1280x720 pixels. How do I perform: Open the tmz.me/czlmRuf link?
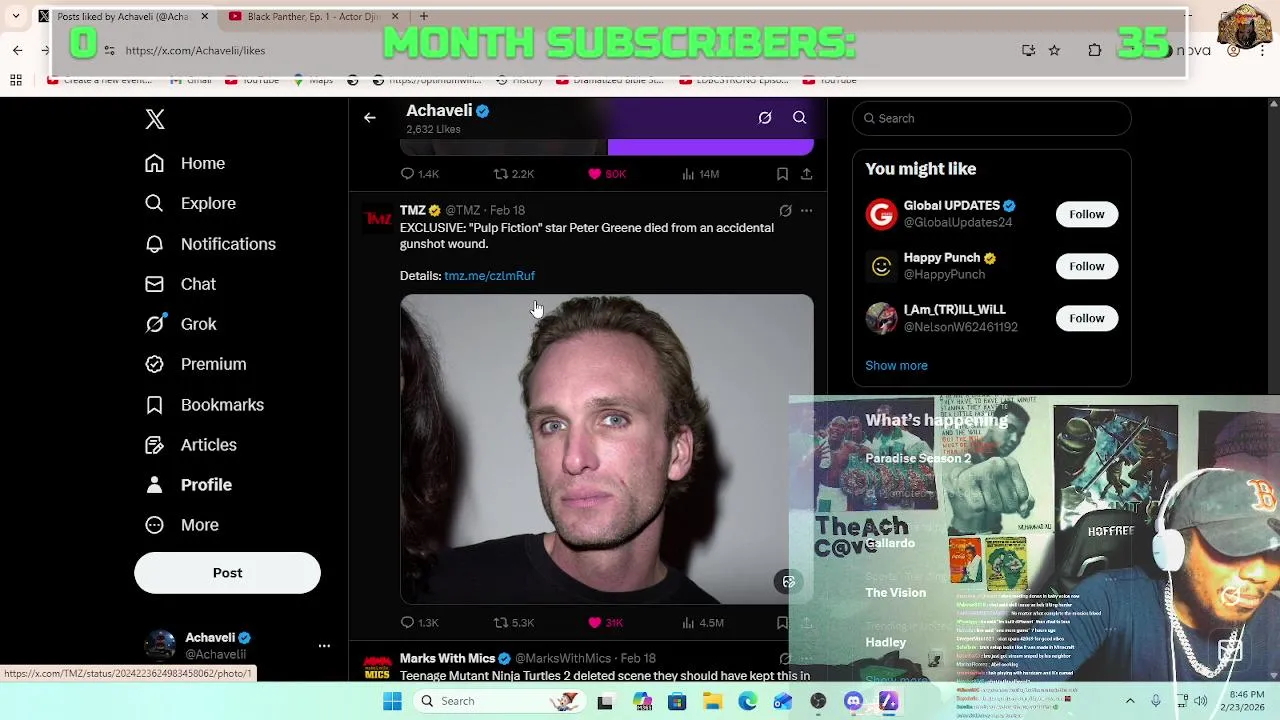click(489, 276)
